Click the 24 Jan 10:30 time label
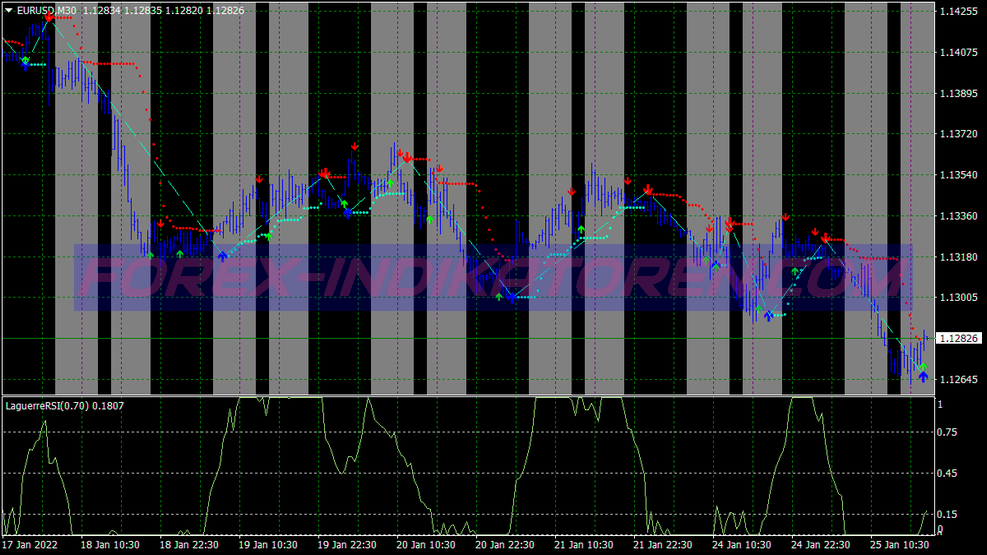 [x=742, y=545]
